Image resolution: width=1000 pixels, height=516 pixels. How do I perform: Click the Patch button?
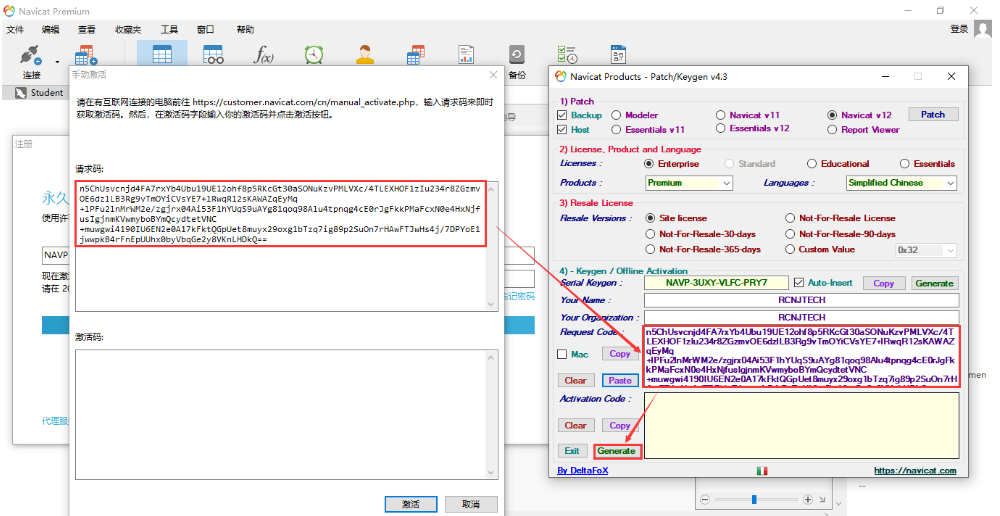[933, 115]
